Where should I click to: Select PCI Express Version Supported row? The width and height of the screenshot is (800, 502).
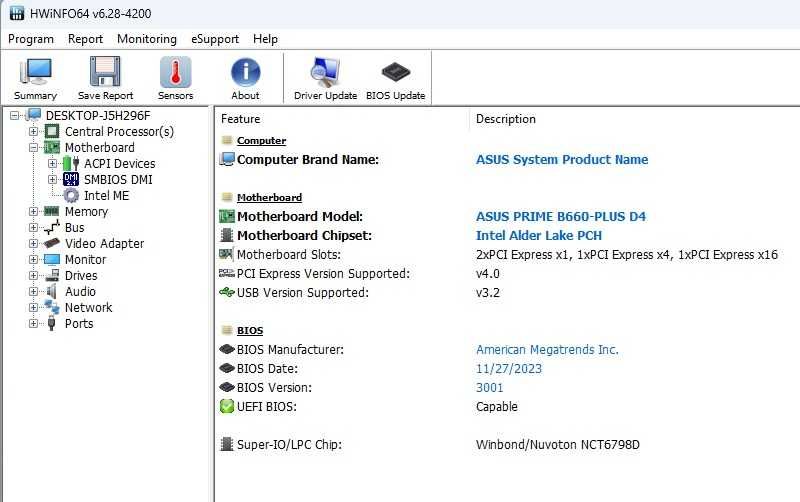click(x=323, y=273)
